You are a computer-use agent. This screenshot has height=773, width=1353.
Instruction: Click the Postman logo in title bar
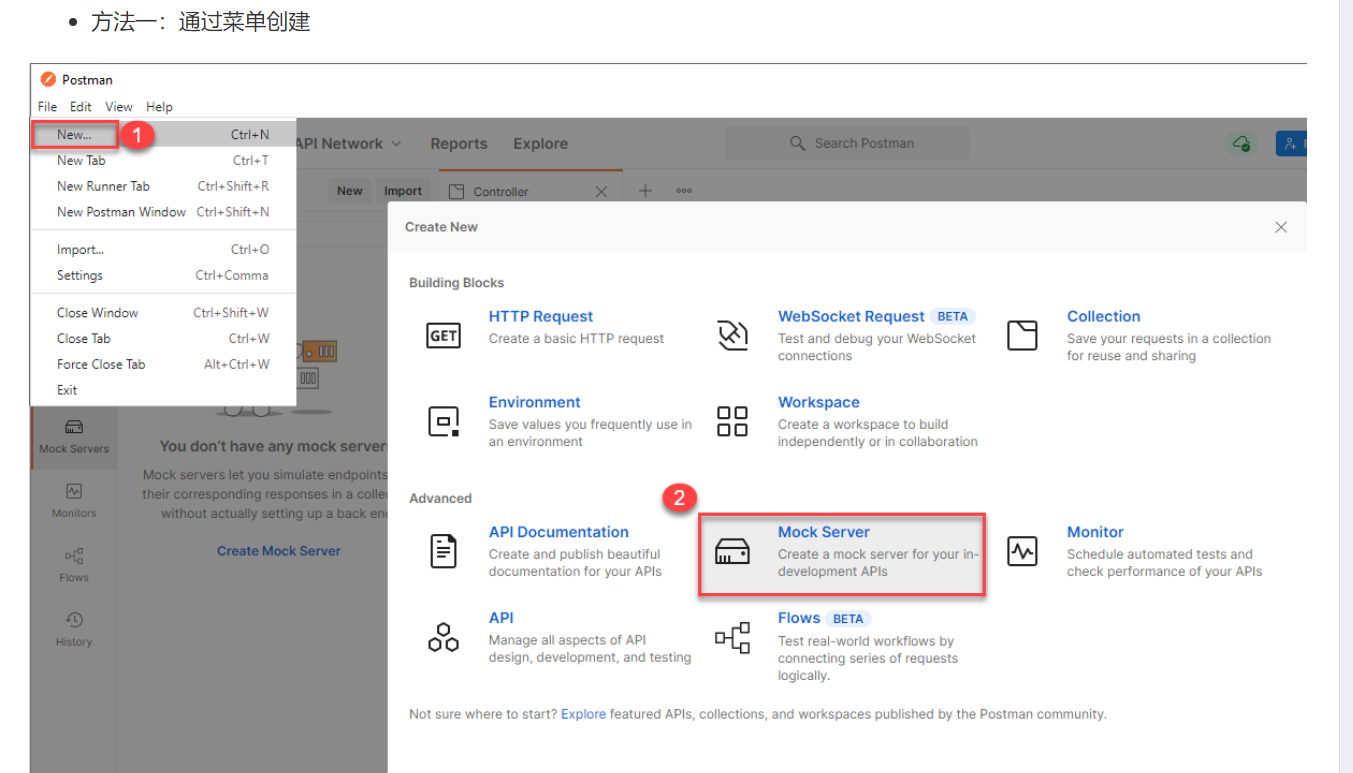tap(48, 80)
